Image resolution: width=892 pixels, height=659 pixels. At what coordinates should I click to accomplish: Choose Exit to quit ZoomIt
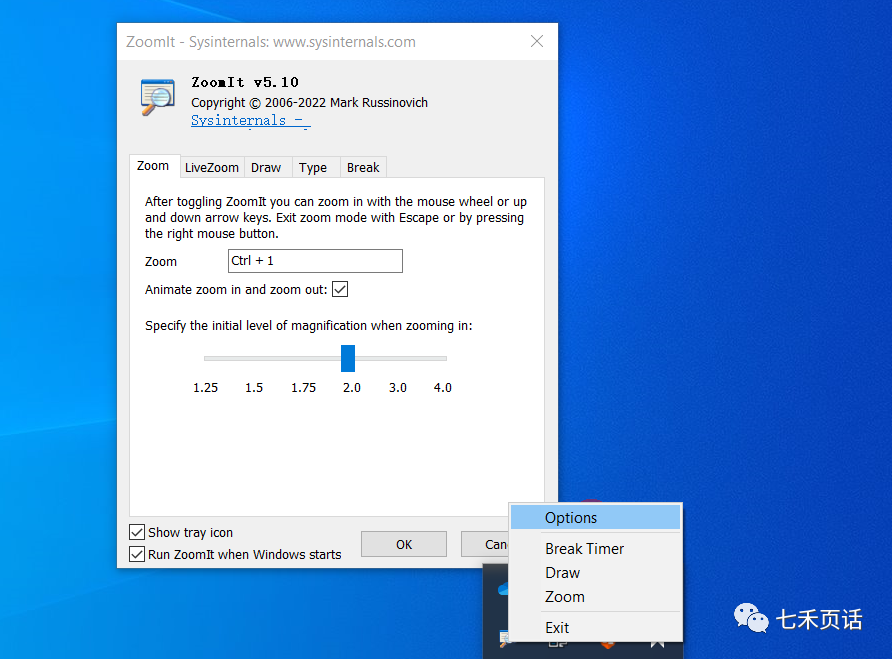point(596,627)
